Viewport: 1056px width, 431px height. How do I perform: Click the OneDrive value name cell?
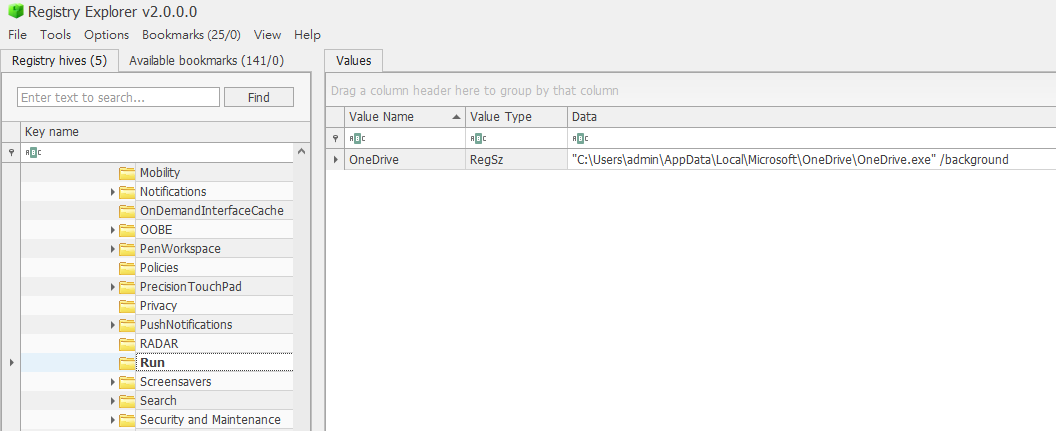(x=405, y=160)
